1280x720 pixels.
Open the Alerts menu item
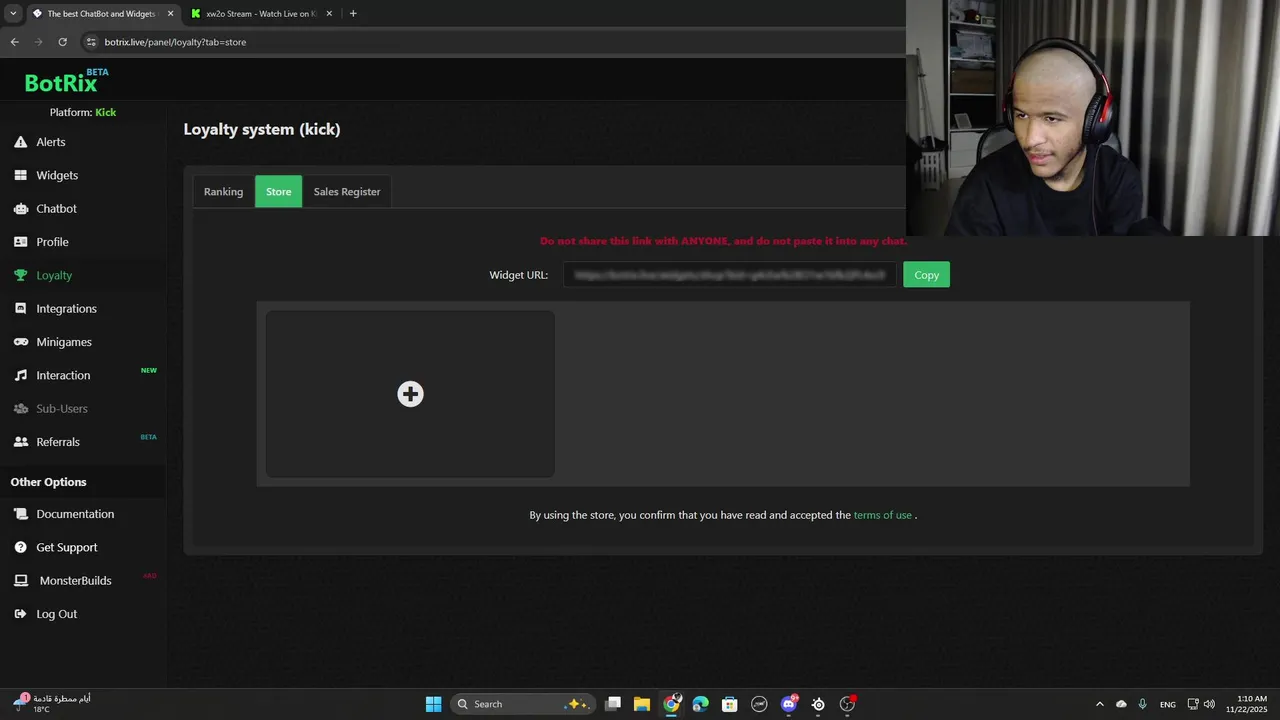[x=51, y=142]
